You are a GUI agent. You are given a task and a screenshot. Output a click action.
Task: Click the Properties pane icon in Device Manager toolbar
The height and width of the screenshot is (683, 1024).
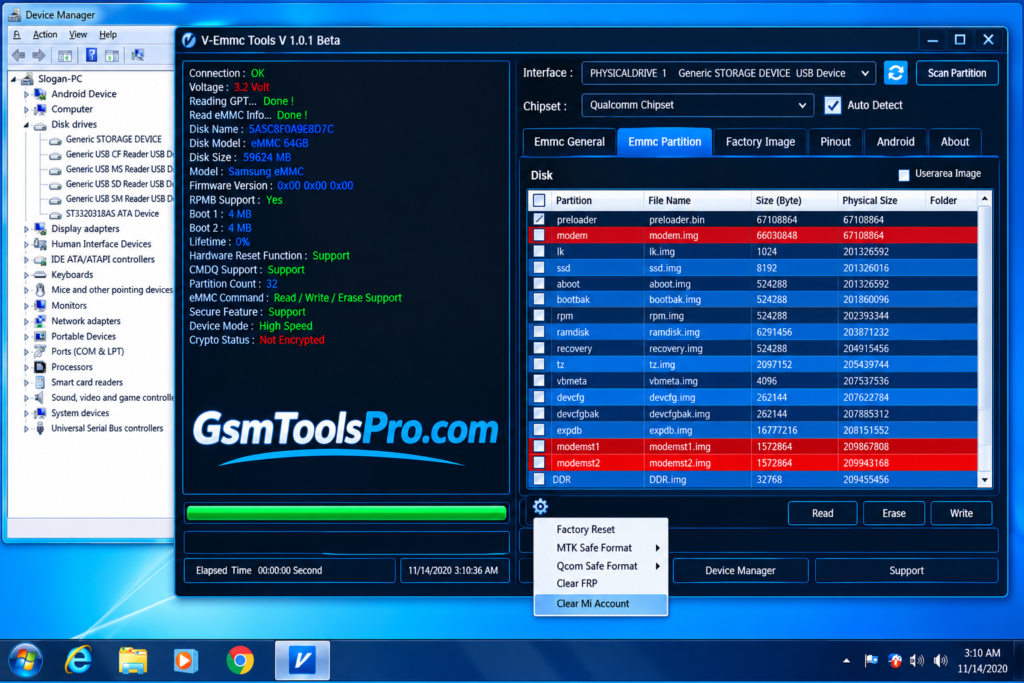tap(112, 56)
